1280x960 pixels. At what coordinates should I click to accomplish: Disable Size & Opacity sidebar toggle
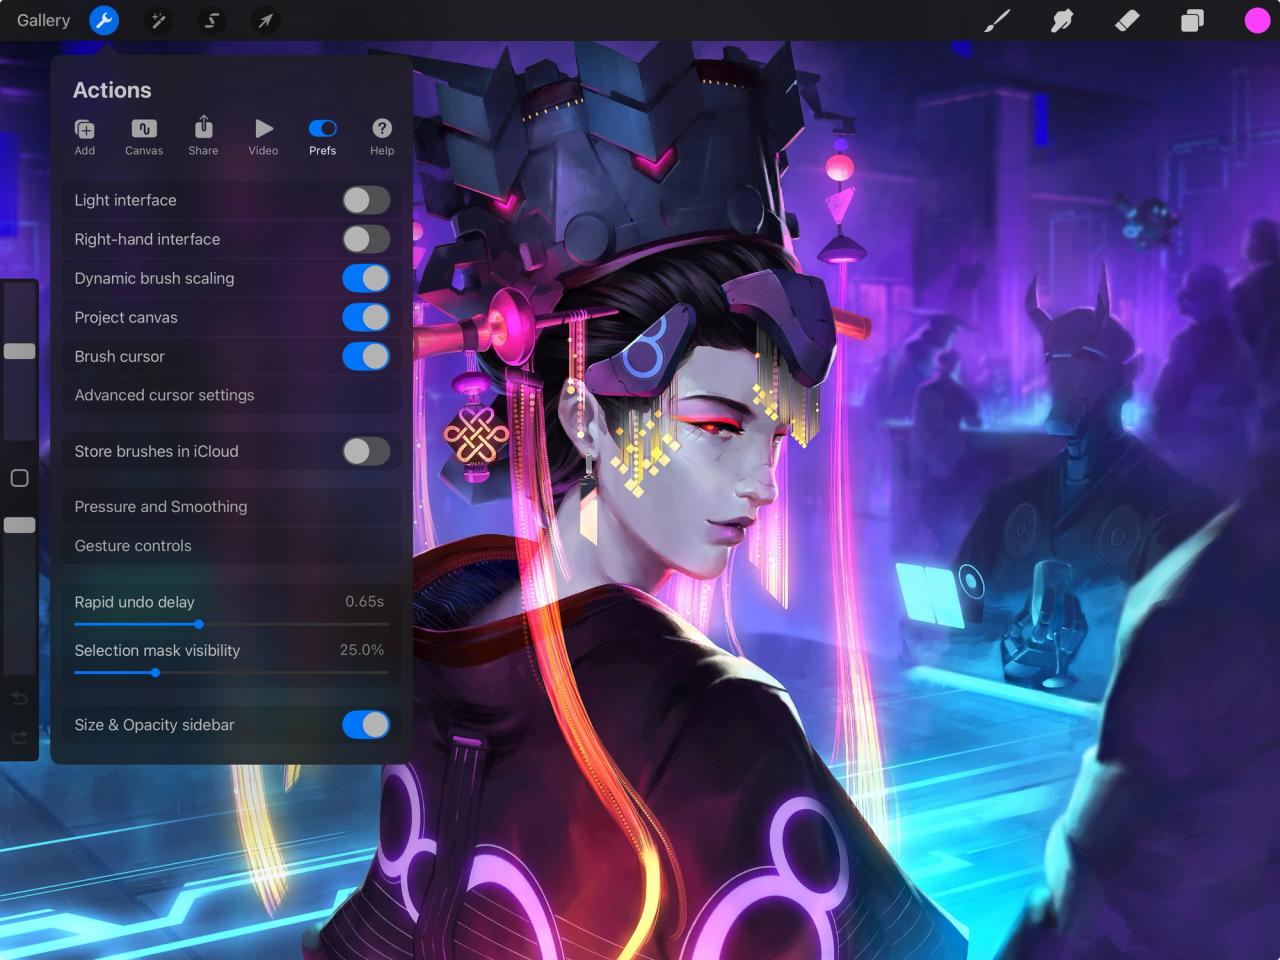click(366, 725)
